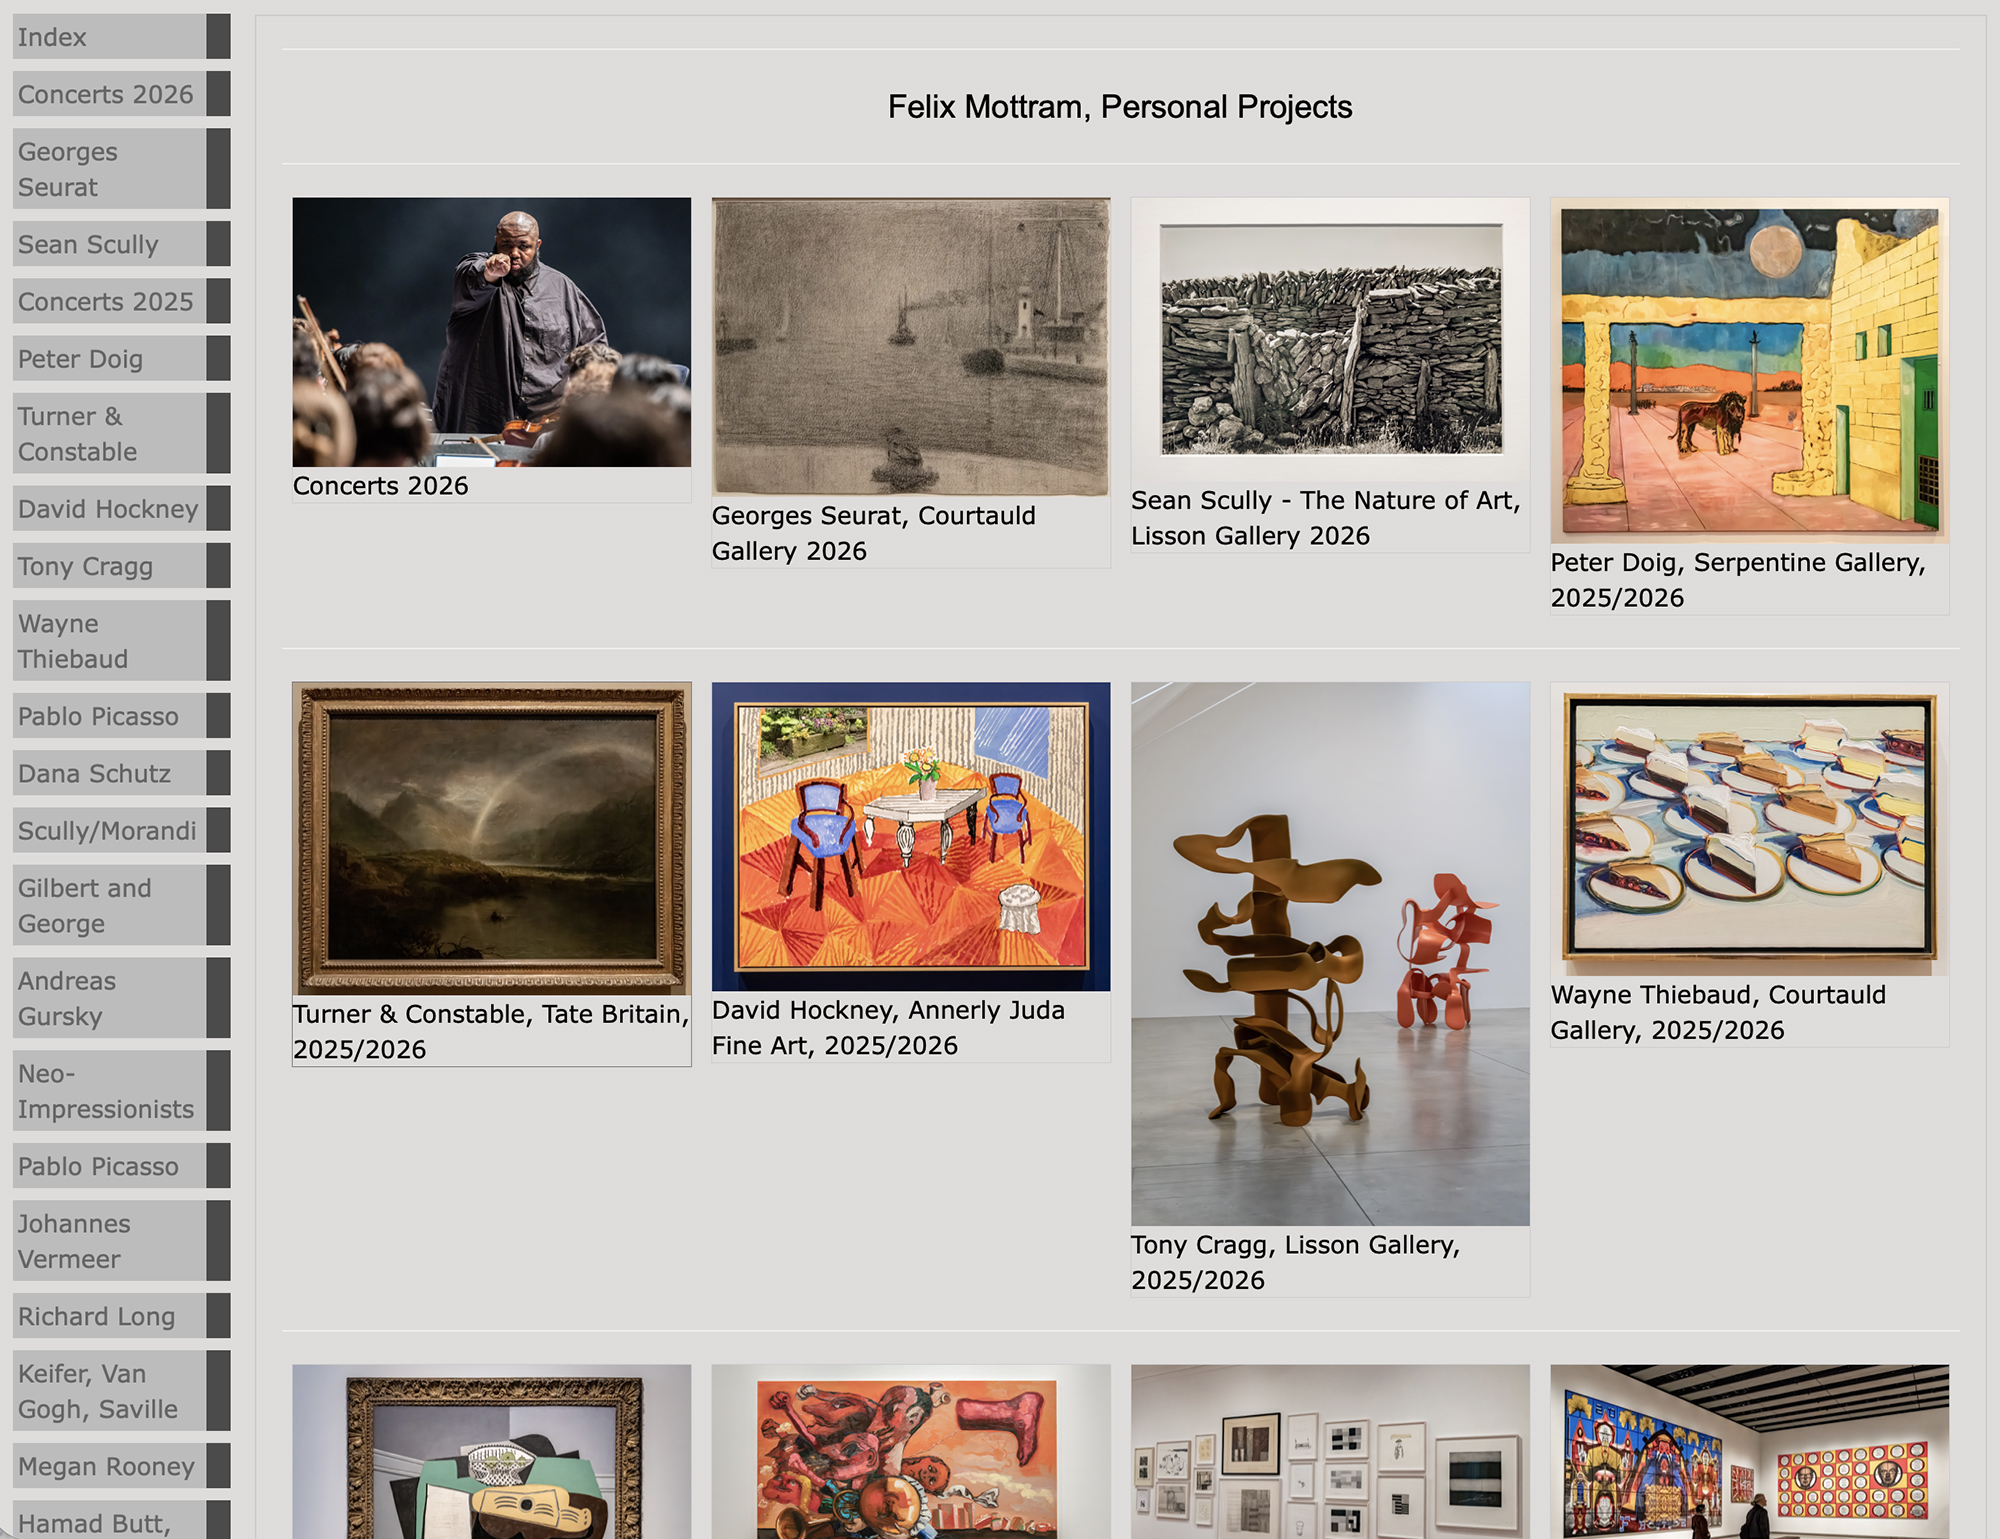
Task: Click 'Tony Cragg, Lisson Gallery, 2025/2026' caption link
Action: coord(1296,1262)
